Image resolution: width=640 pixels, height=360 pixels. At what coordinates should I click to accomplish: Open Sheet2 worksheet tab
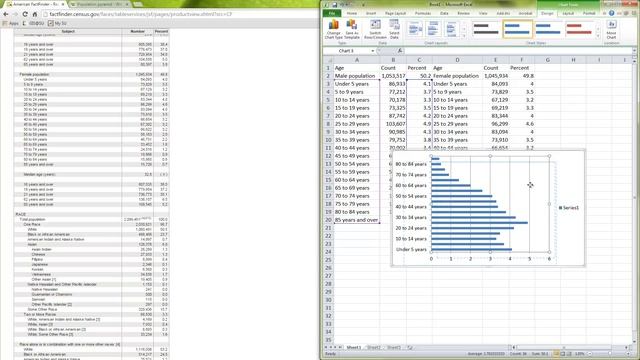(x=373, y=347)
